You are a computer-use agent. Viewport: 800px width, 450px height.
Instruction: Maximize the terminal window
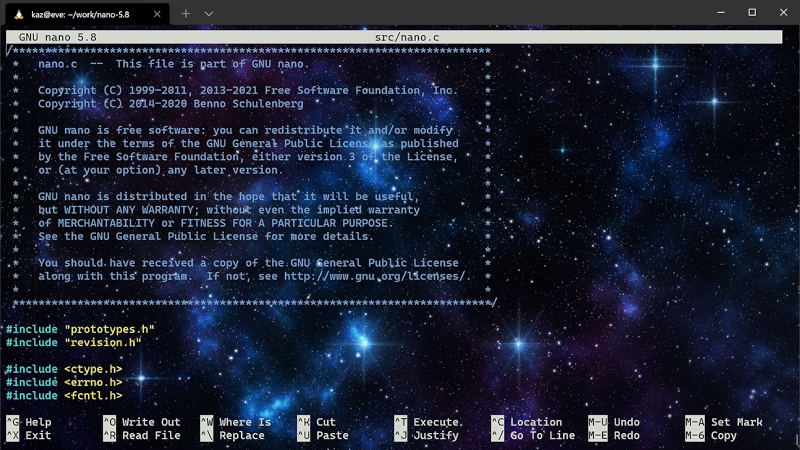(x=752, y=12)
